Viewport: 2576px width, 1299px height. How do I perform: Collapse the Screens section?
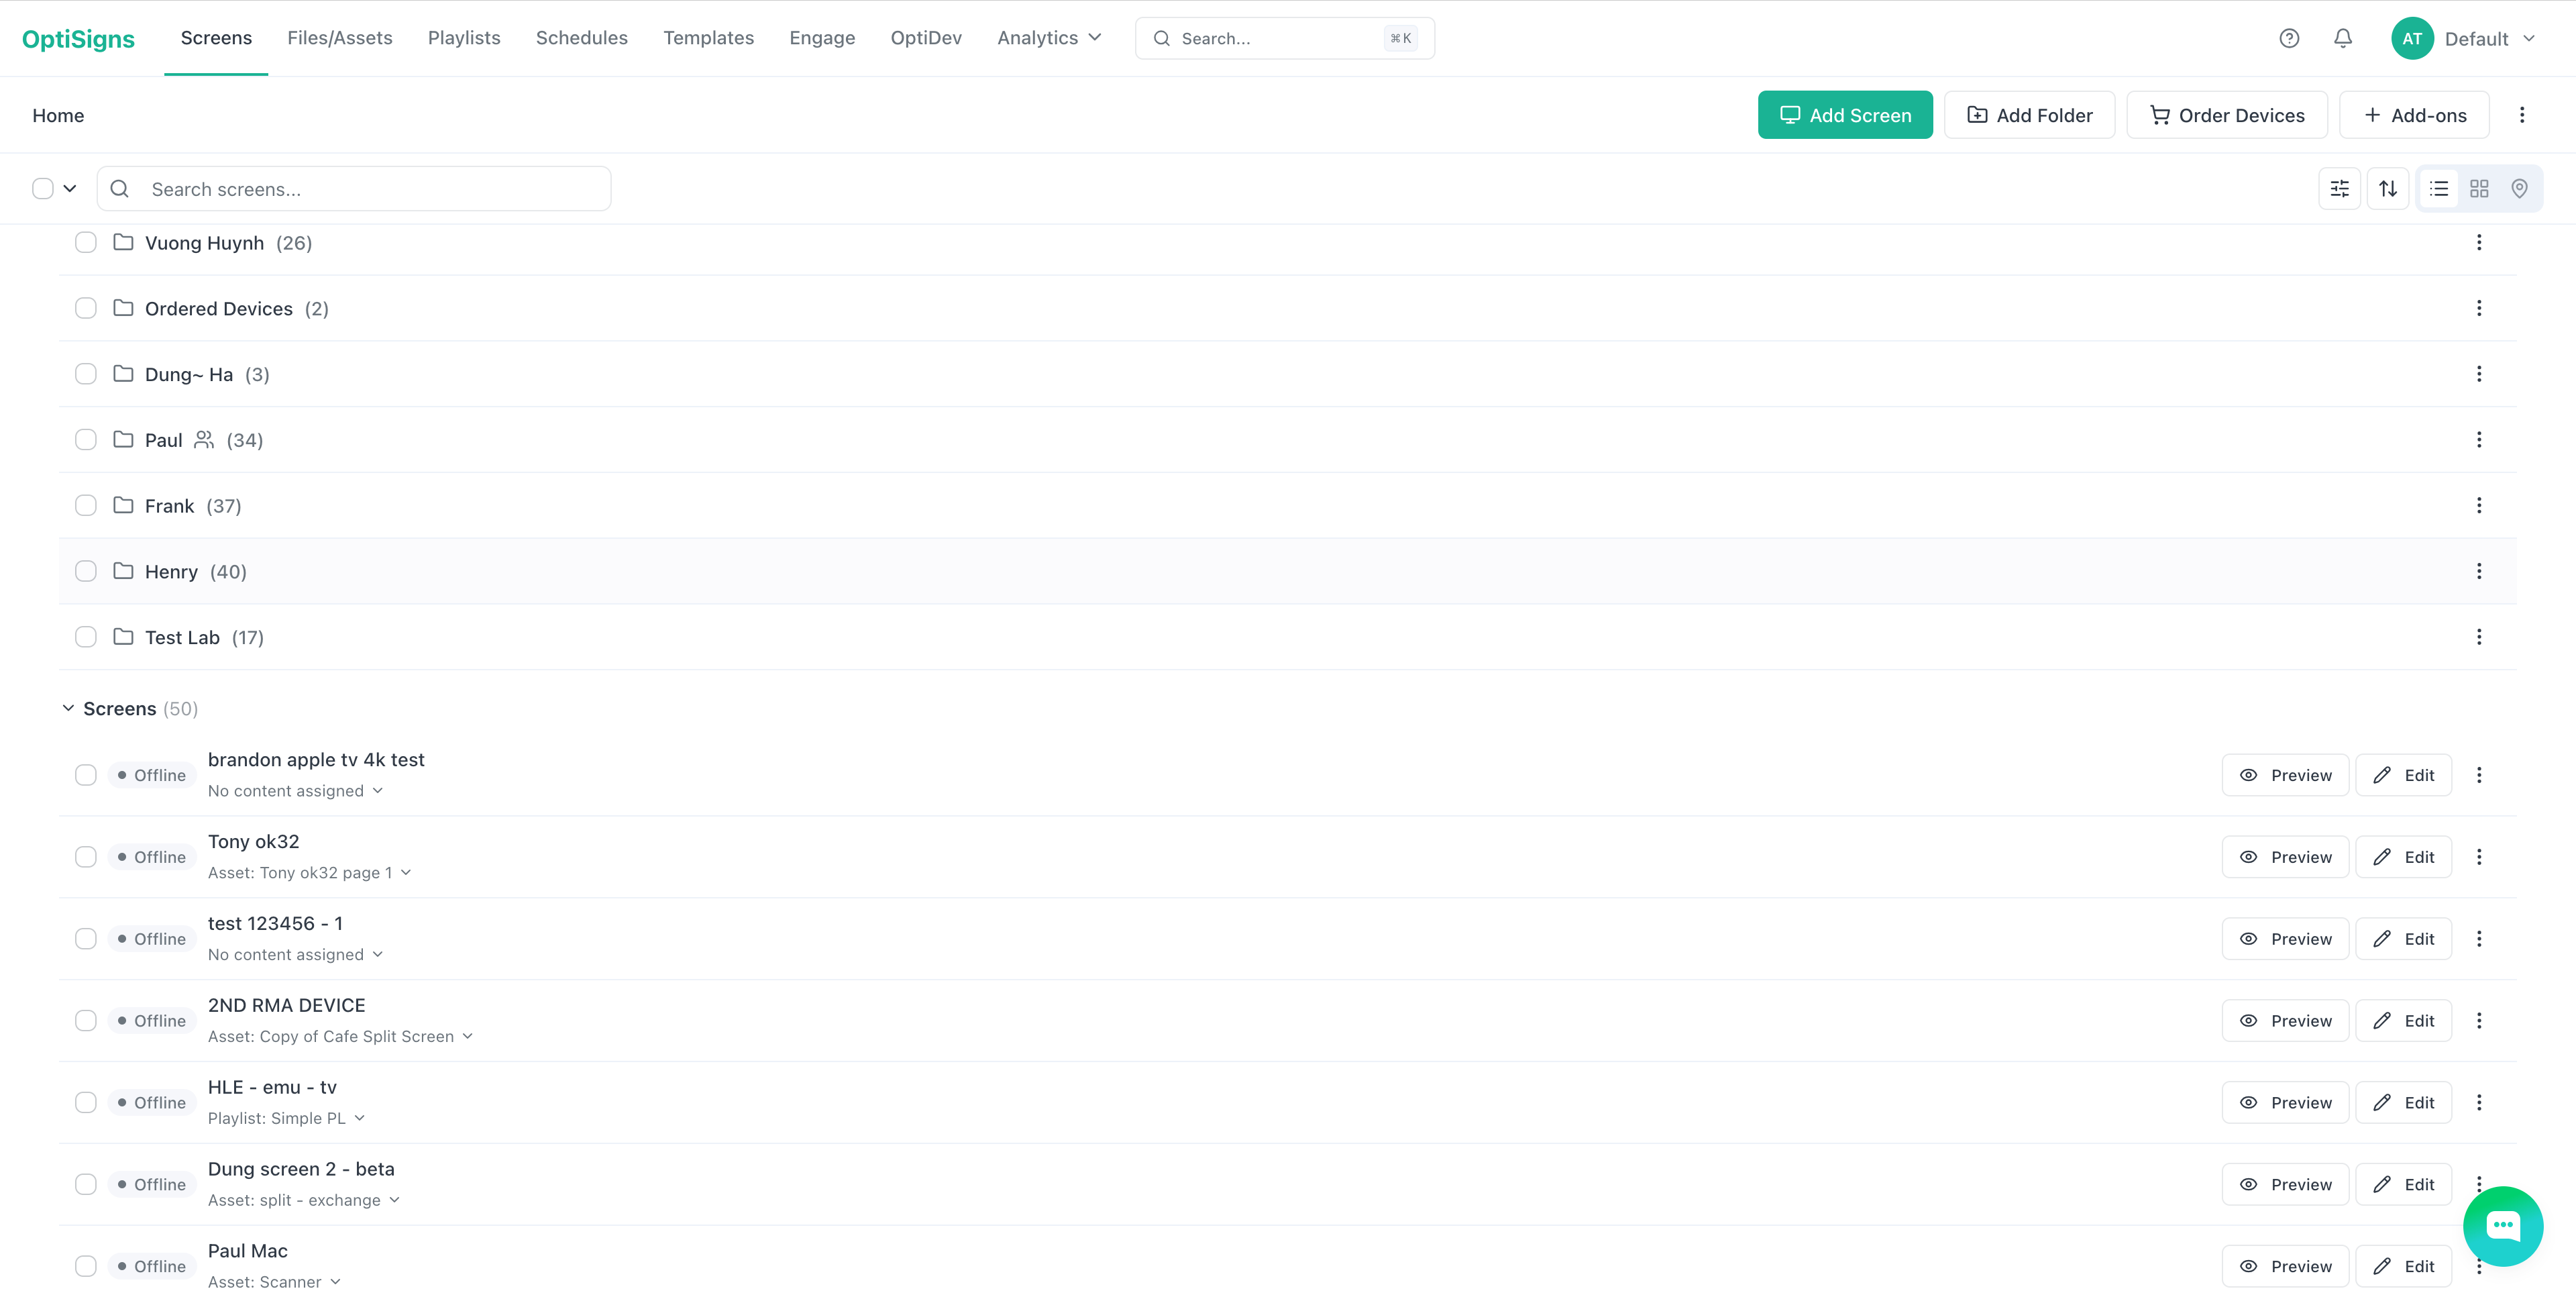pyautogui.click(x=68, y=707)
